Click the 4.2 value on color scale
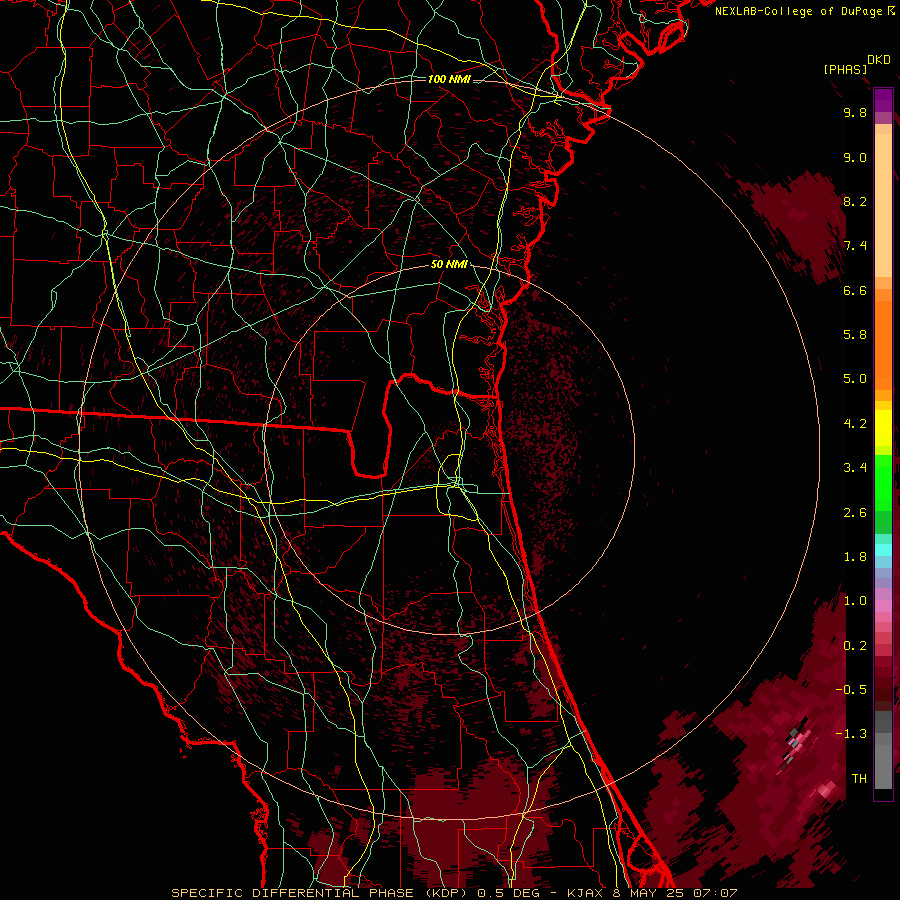The height and width of the screenshot is (900, 900). (x=855, y=424)
